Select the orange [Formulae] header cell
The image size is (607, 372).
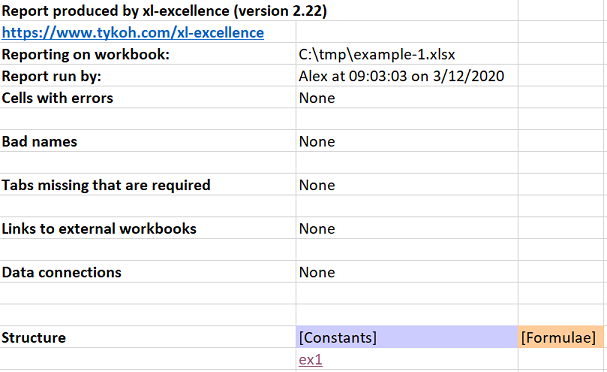tap(561, 337)
